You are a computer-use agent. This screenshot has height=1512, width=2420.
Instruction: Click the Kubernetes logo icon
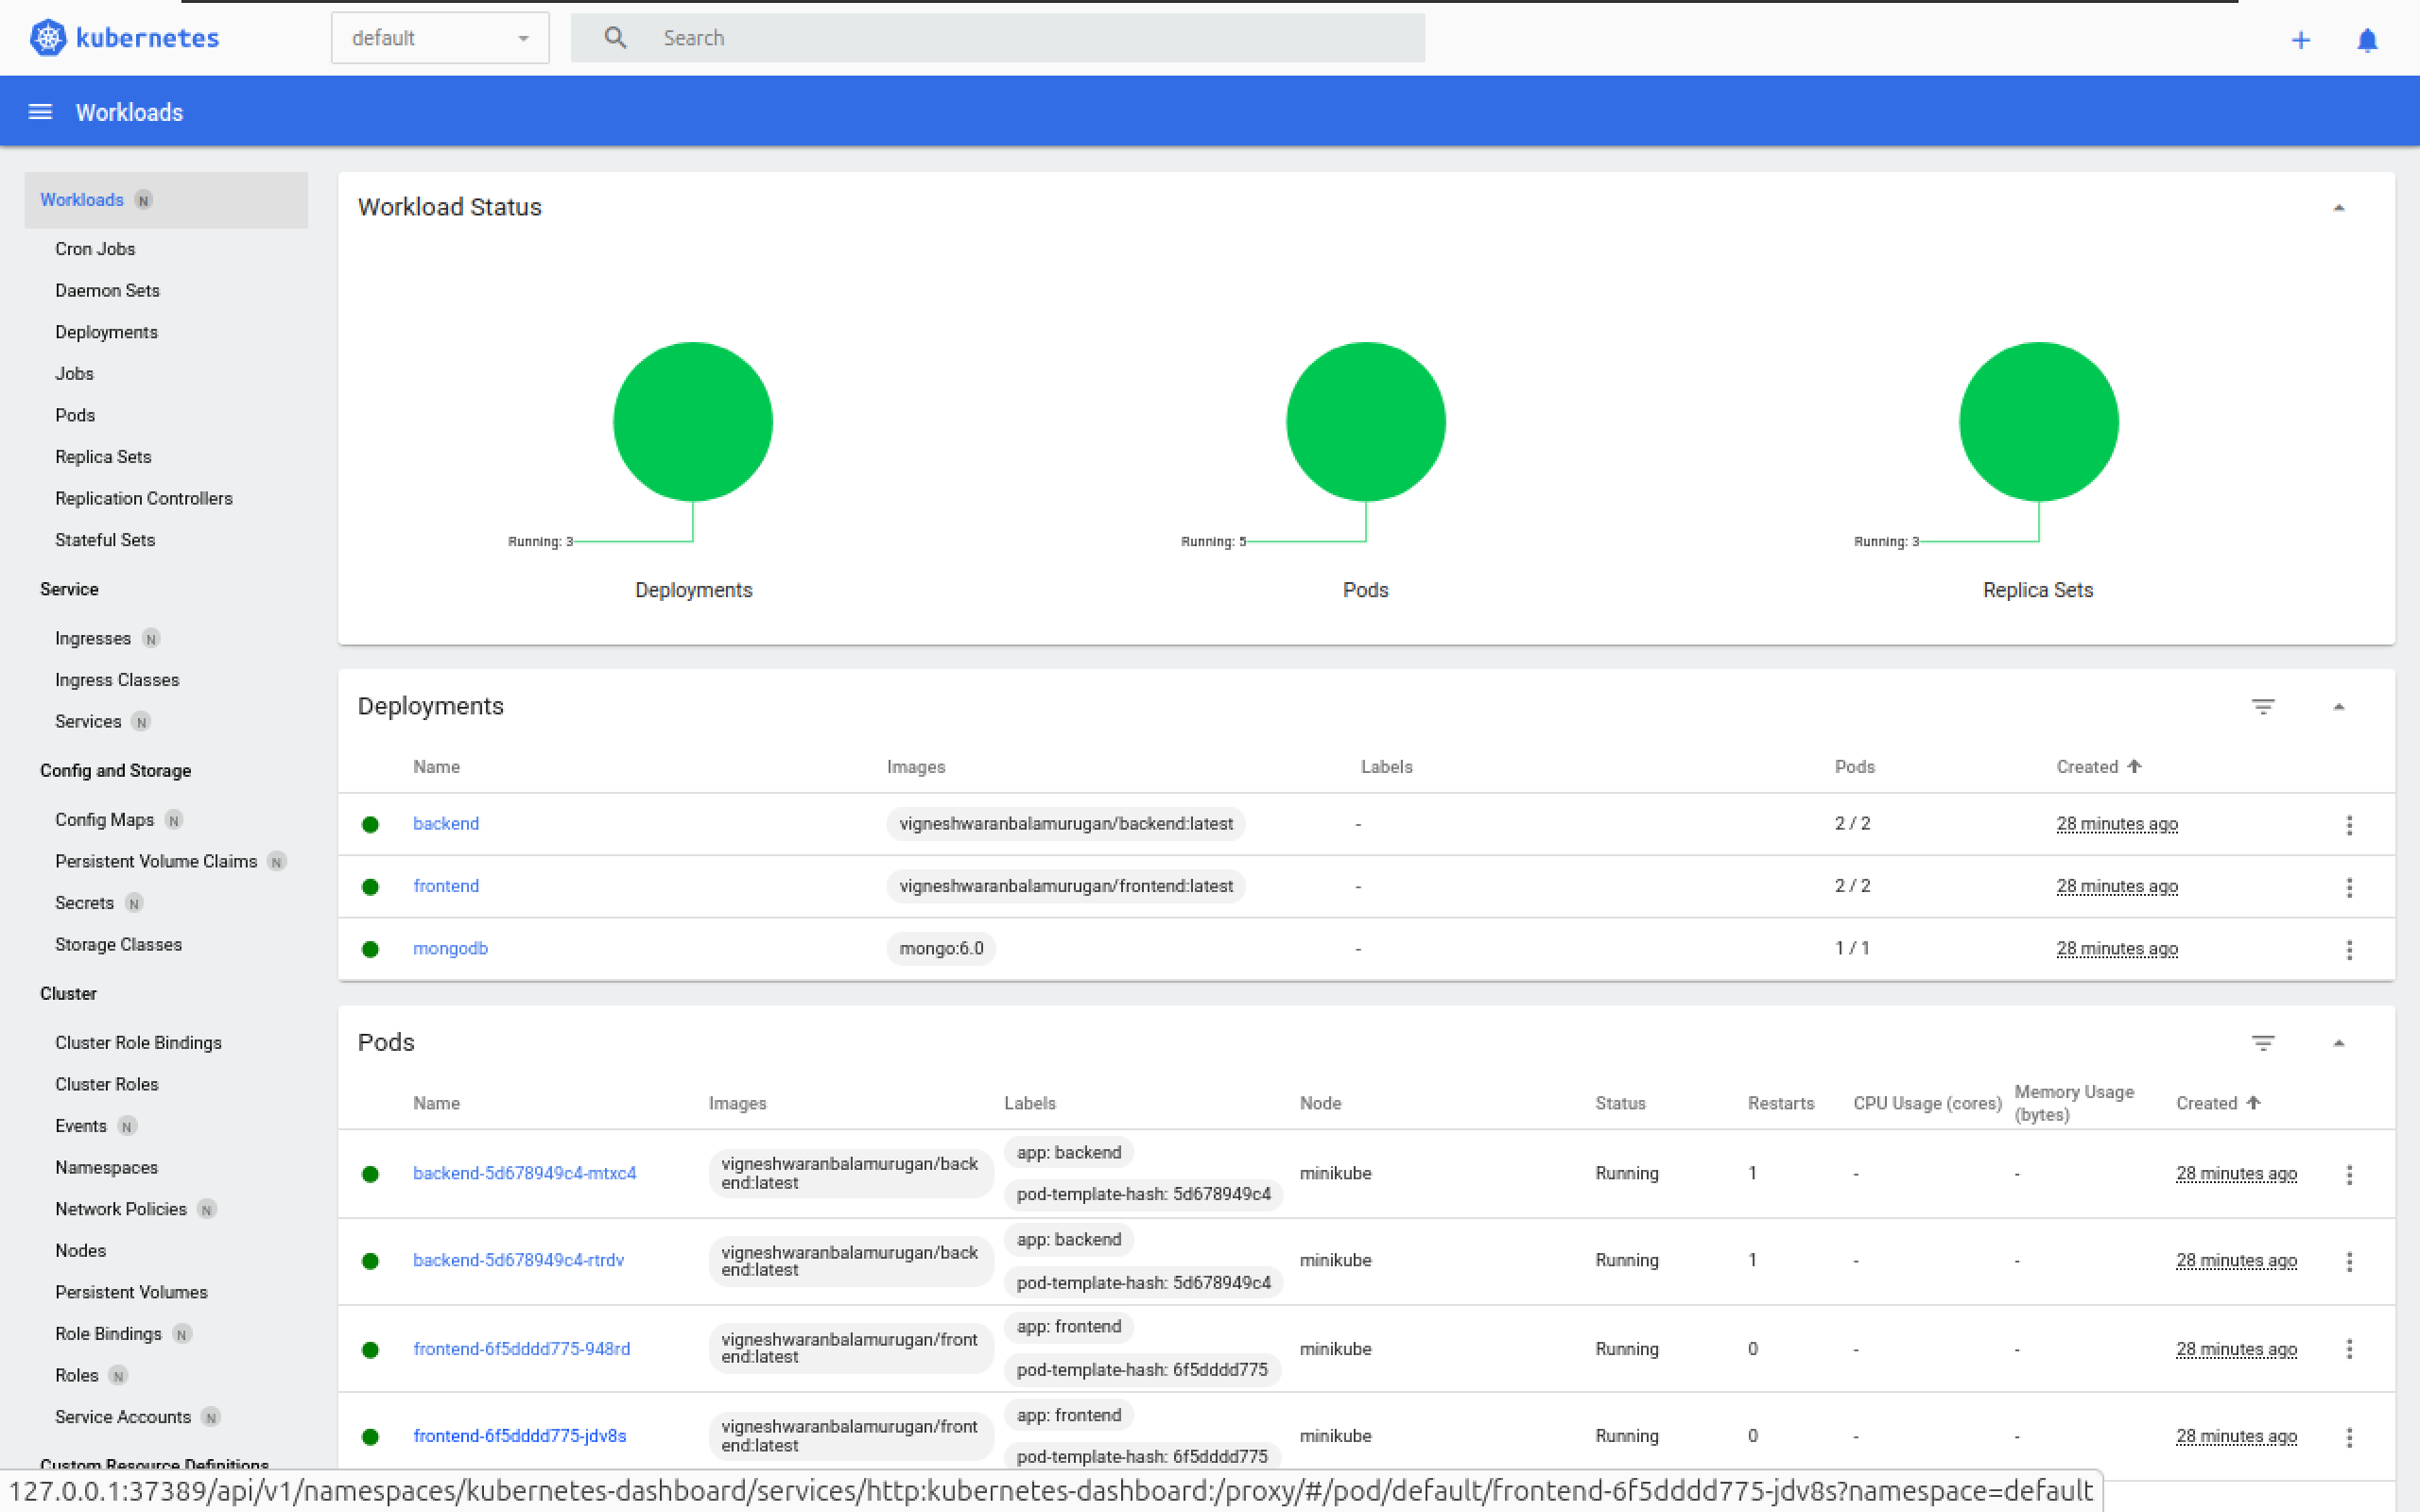coord(47,38)
